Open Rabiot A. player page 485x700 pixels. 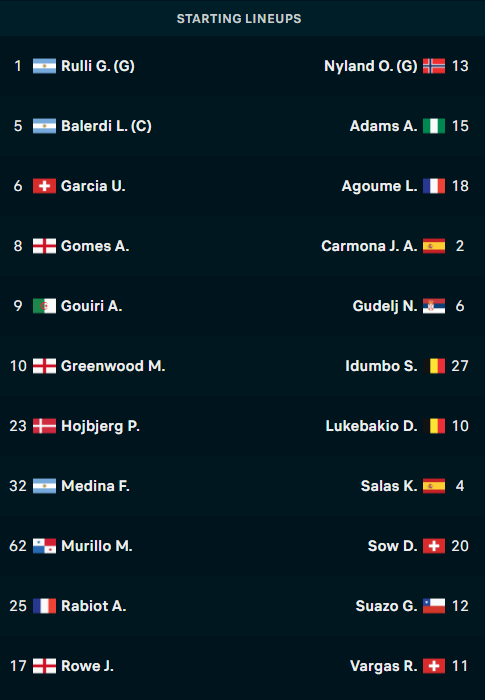pos(93,606)
